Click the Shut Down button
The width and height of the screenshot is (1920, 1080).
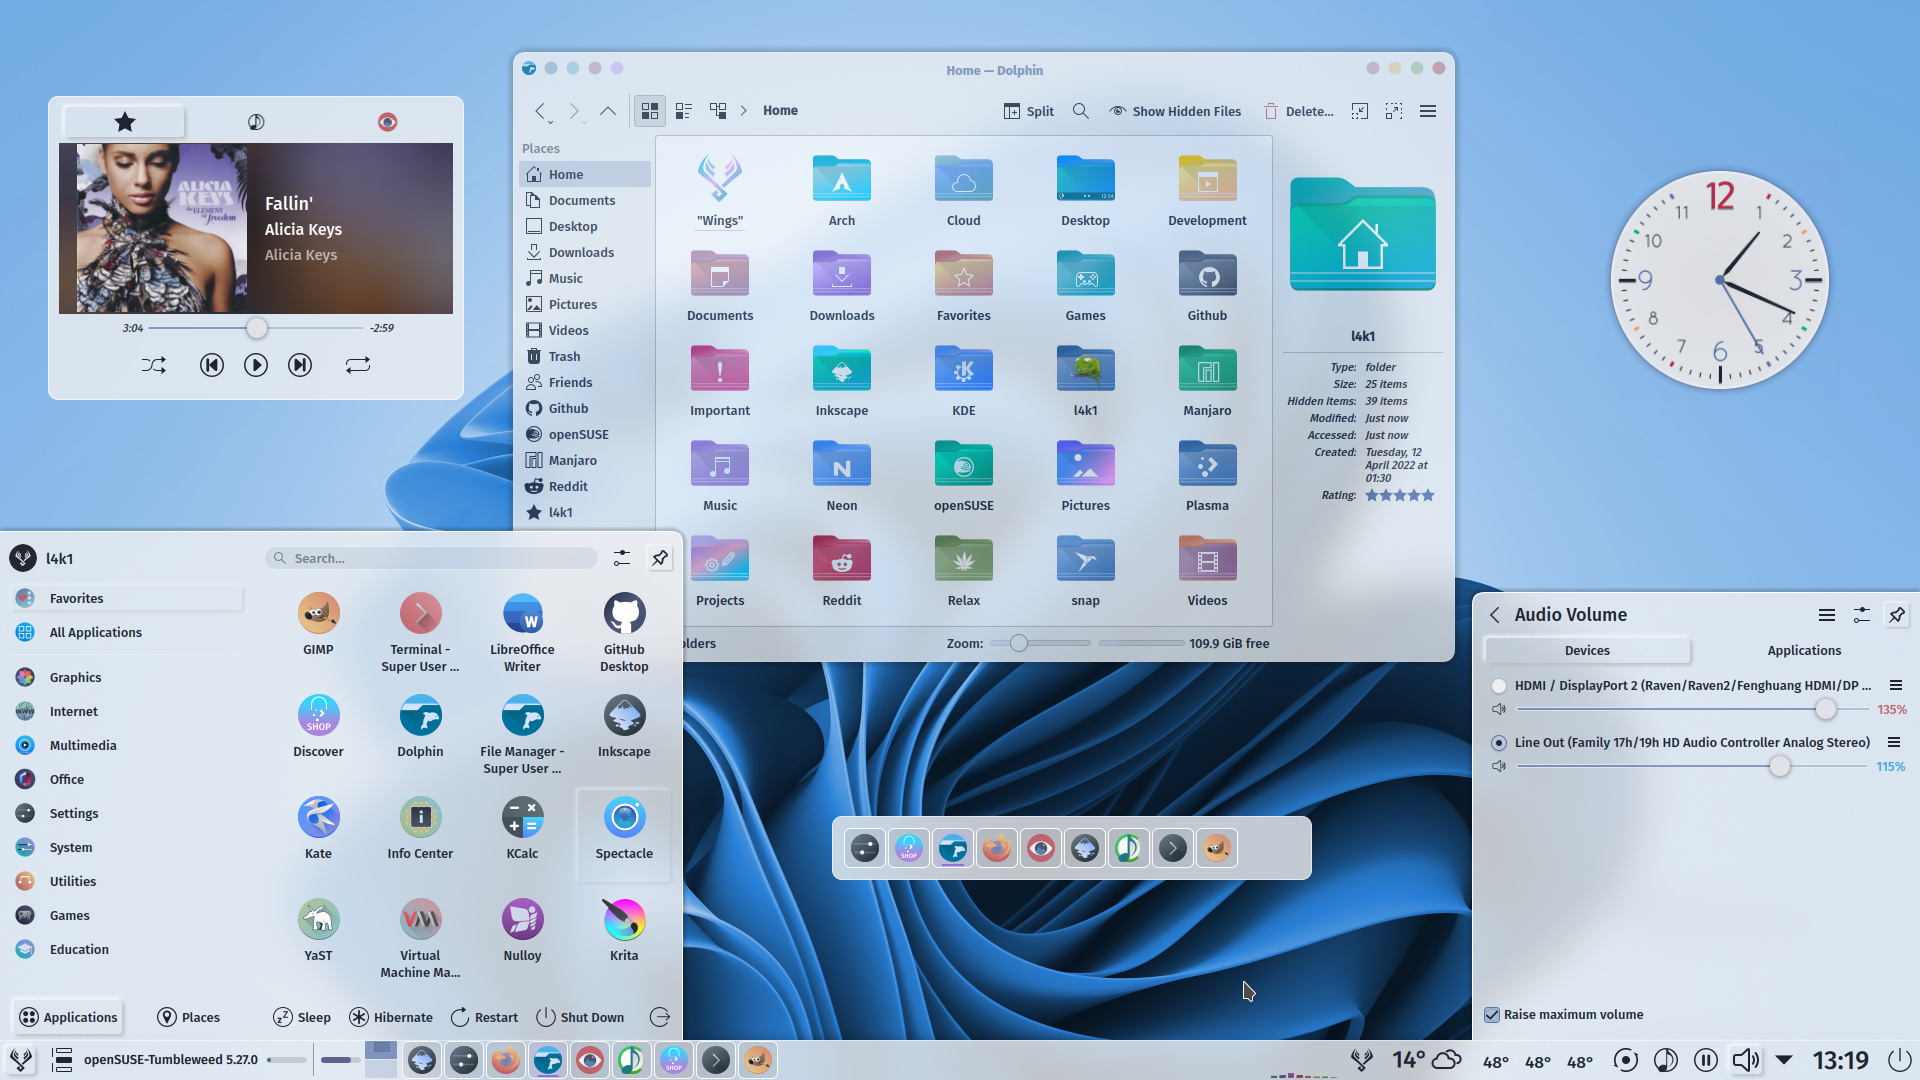[x=580, y=1017]
